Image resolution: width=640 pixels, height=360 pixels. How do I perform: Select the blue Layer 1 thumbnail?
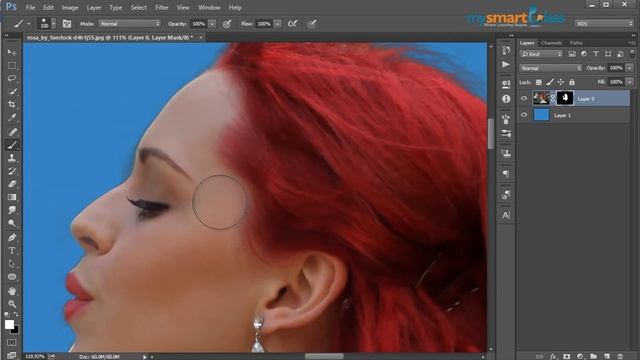click(541, 115)
